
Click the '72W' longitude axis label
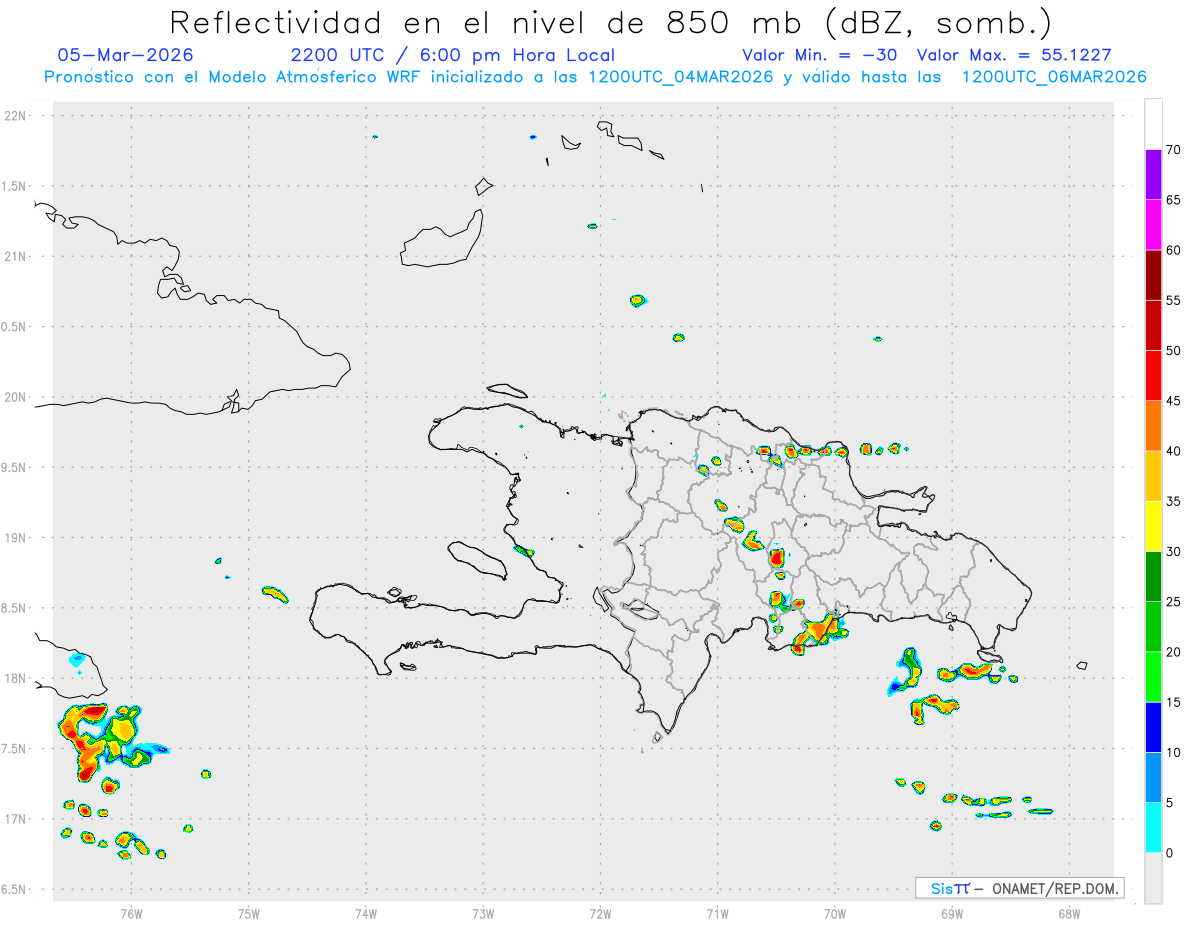(600, 912)
